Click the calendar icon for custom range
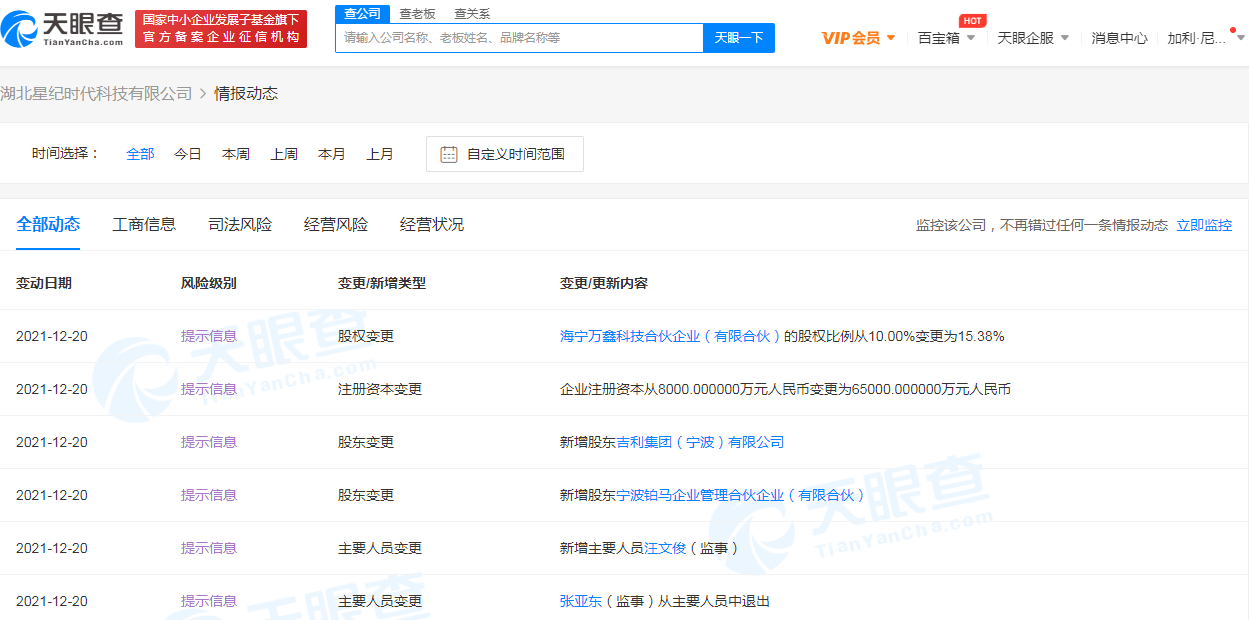1249x620 pixels. (x=449, y=154)
